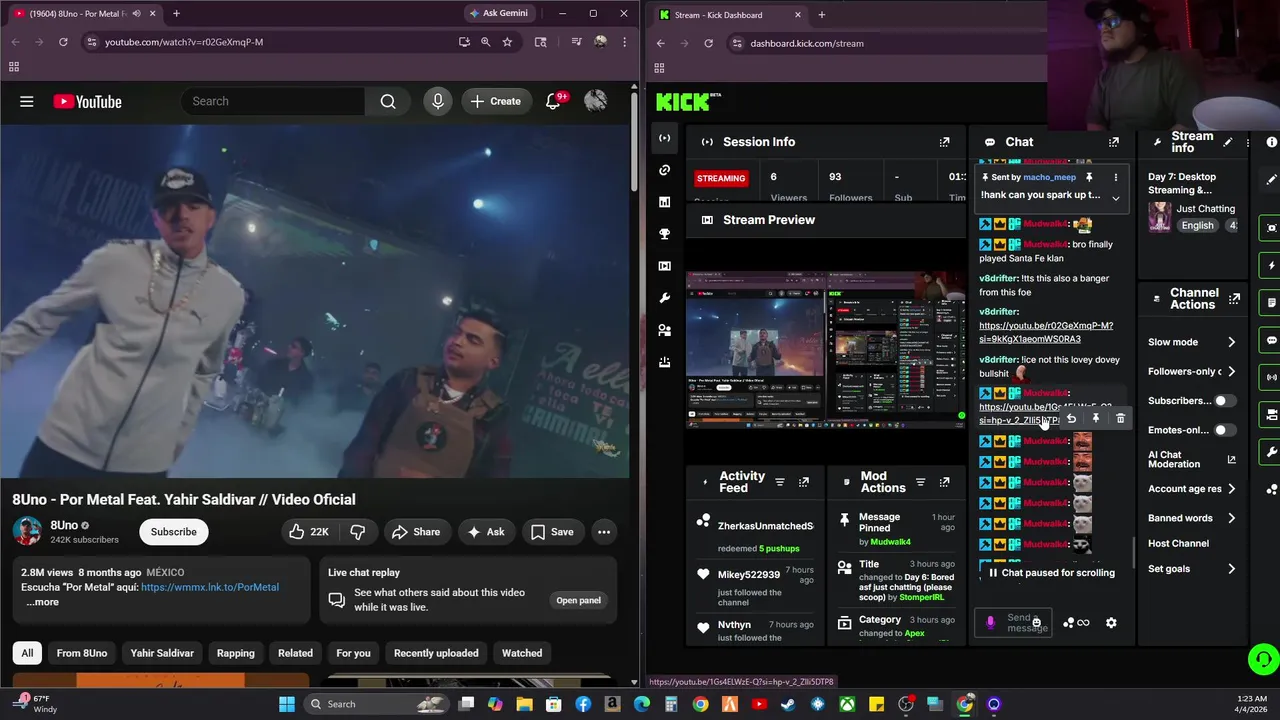Expand Followers-only chat settings

1231,371
